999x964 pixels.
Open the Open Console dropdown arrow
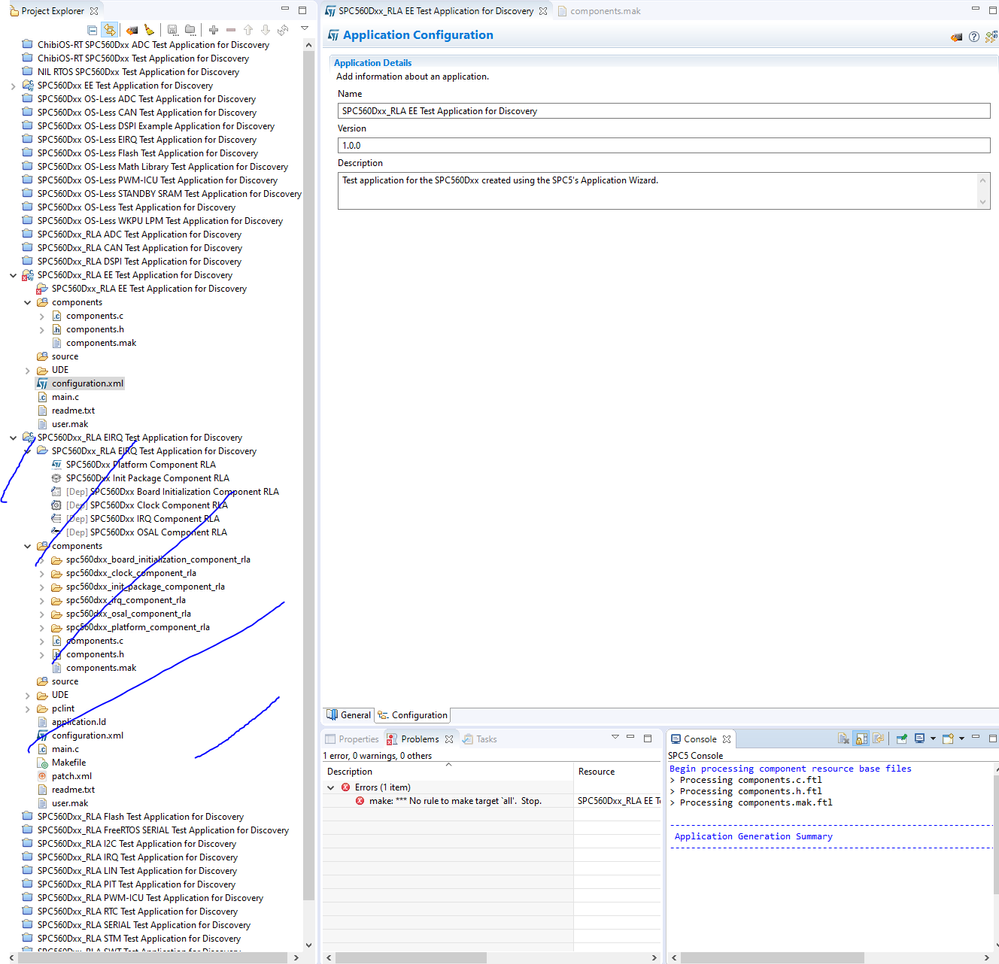[961, 738]
